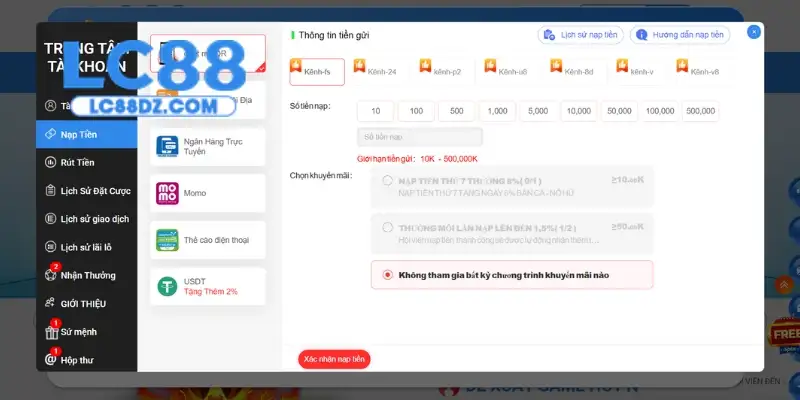
Task: Click the Momo logo icon
Action: [167, 193]
